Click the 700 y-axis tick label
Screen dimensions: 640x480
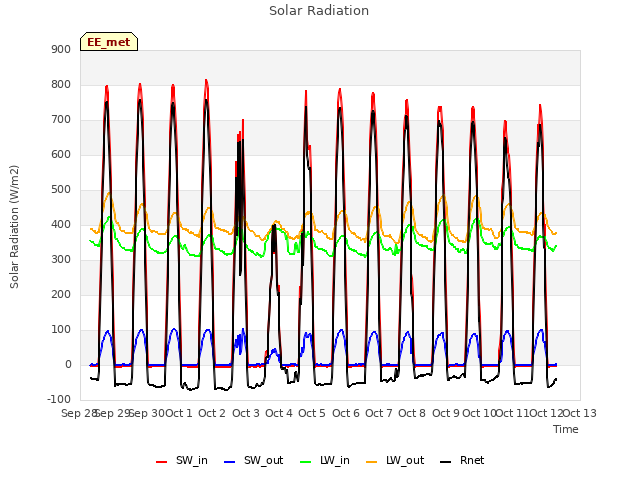tap(61, 120)
